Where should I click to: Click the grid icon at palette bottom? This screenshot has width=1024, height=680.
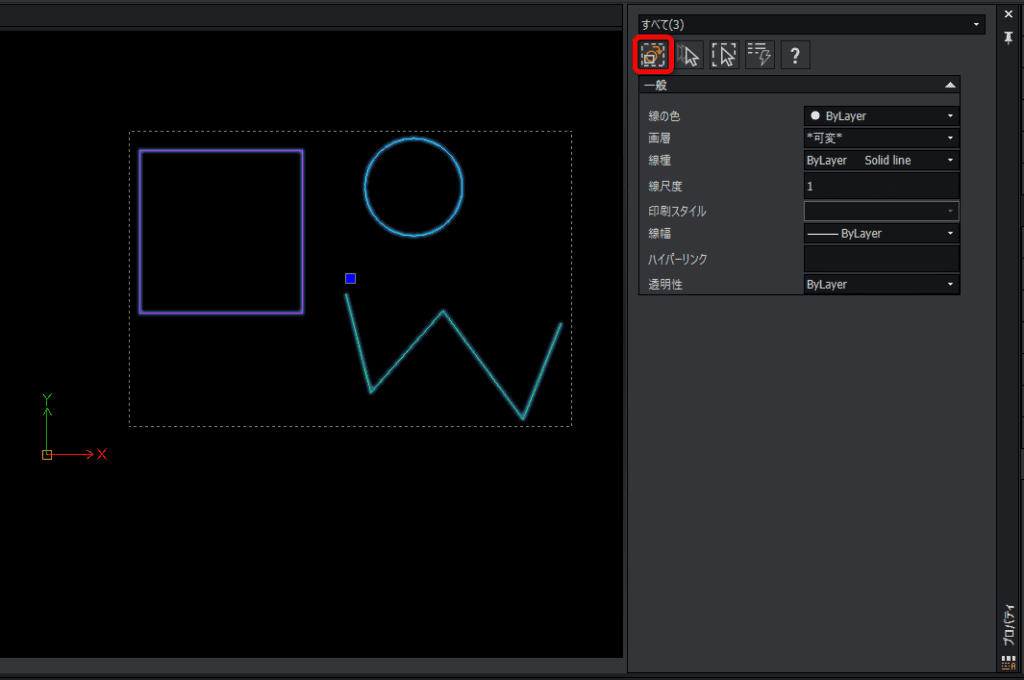pos(1008,662)
